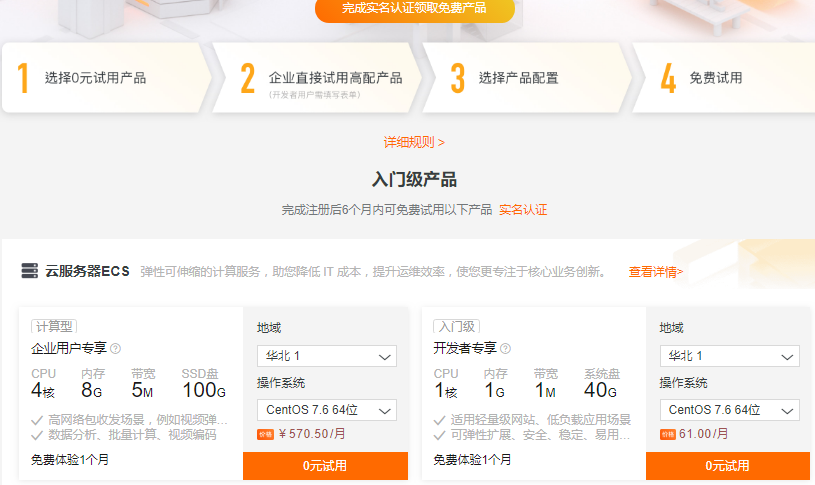The height and width of the screenshot is (485, 815).
Task: Select step 4 免费试用
Action: tap(724, 78)
